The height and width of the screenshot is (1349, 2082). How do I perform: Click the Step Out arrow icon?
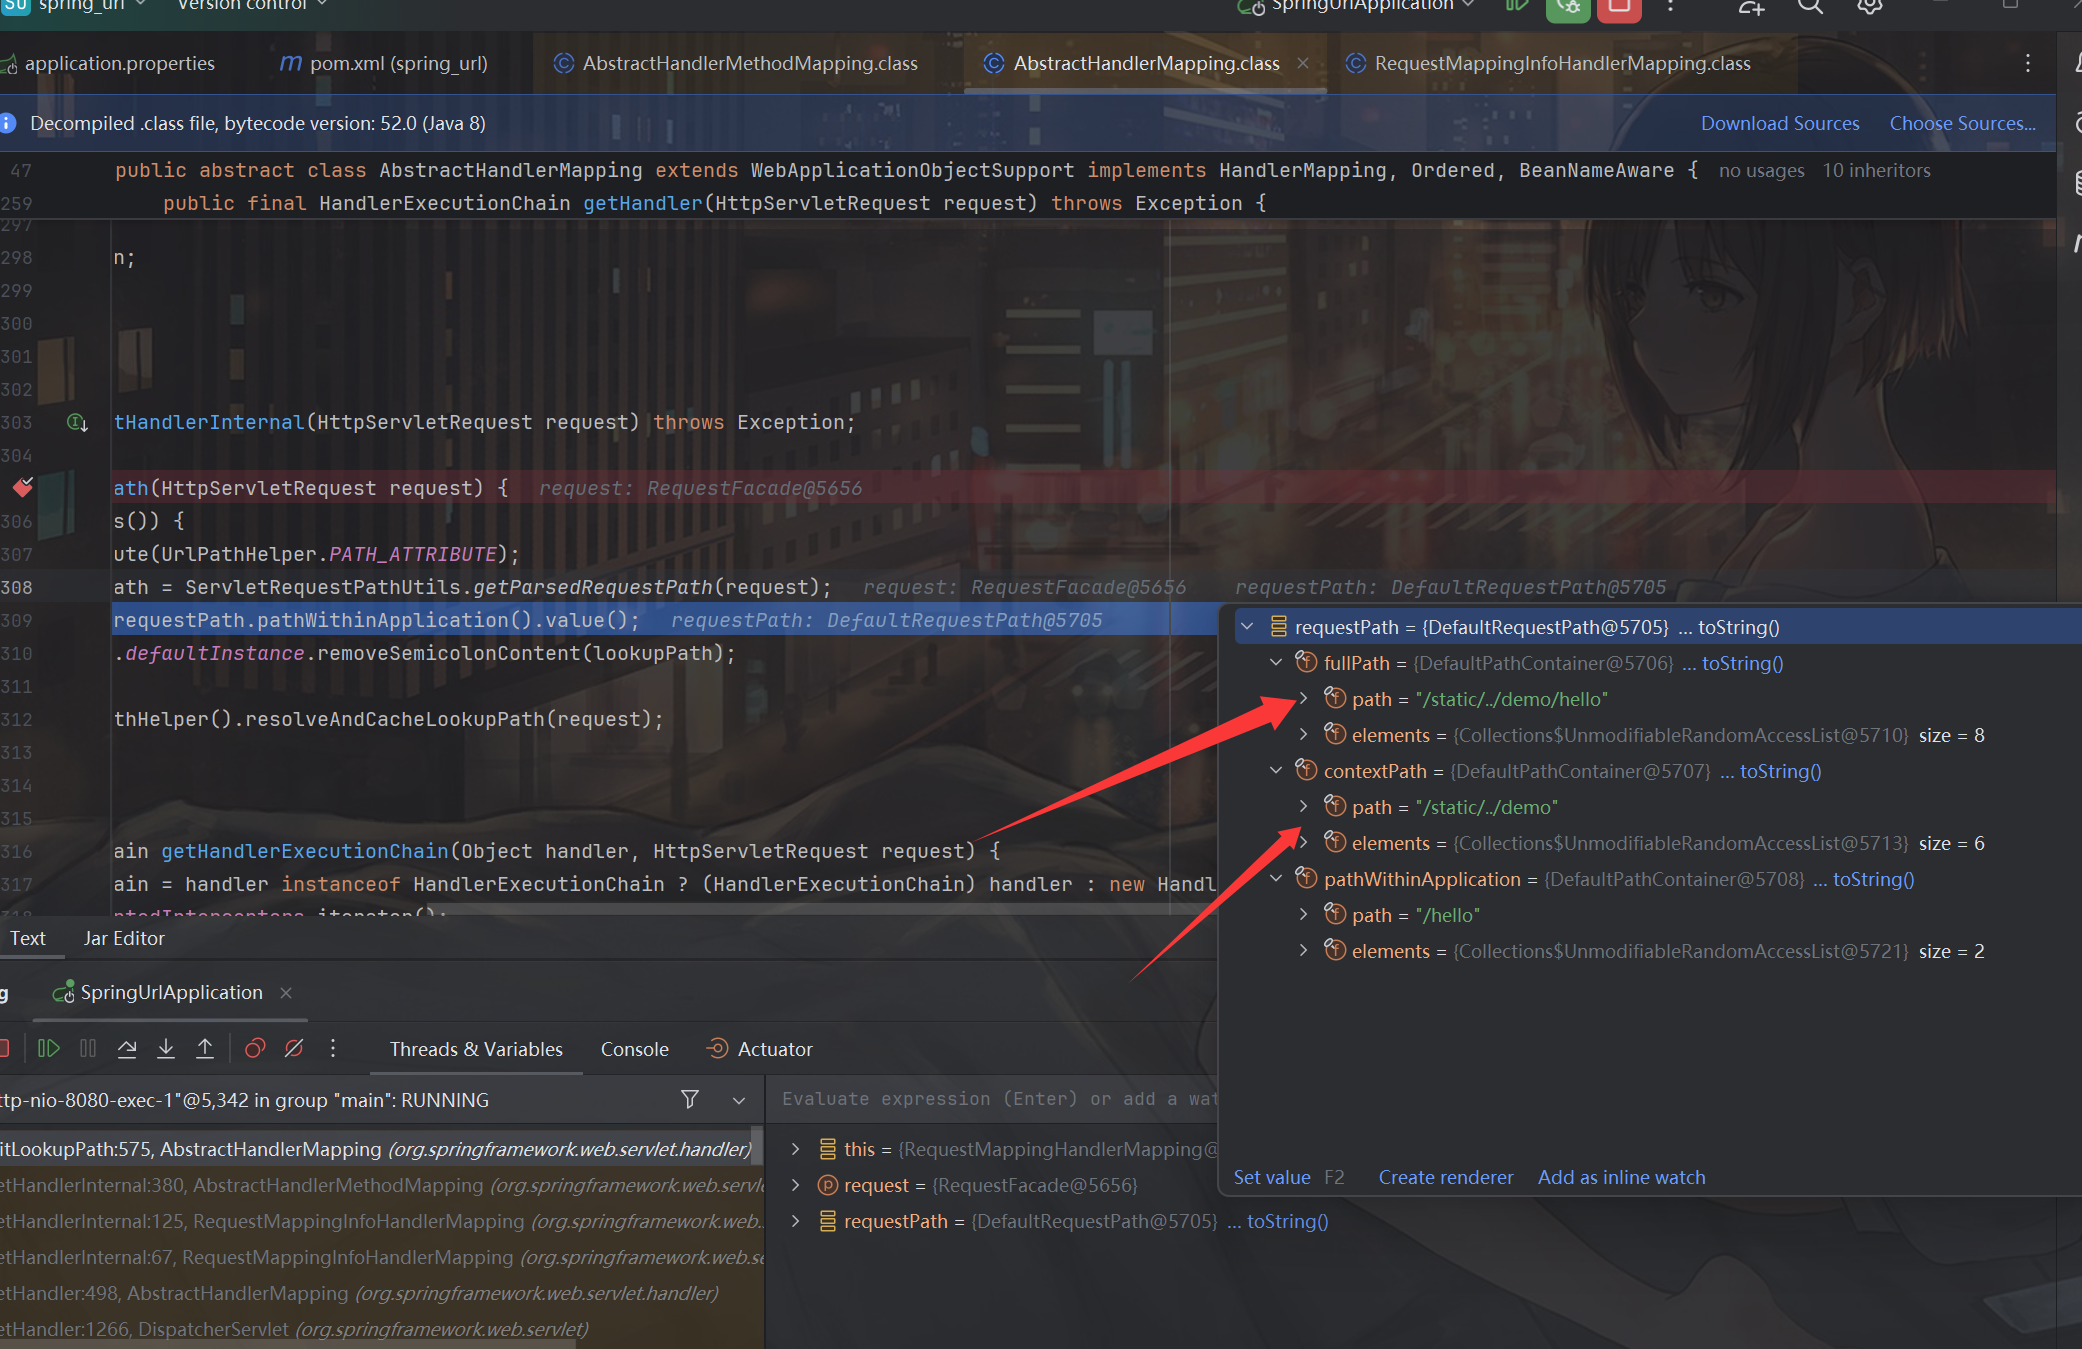[205, 1048]
